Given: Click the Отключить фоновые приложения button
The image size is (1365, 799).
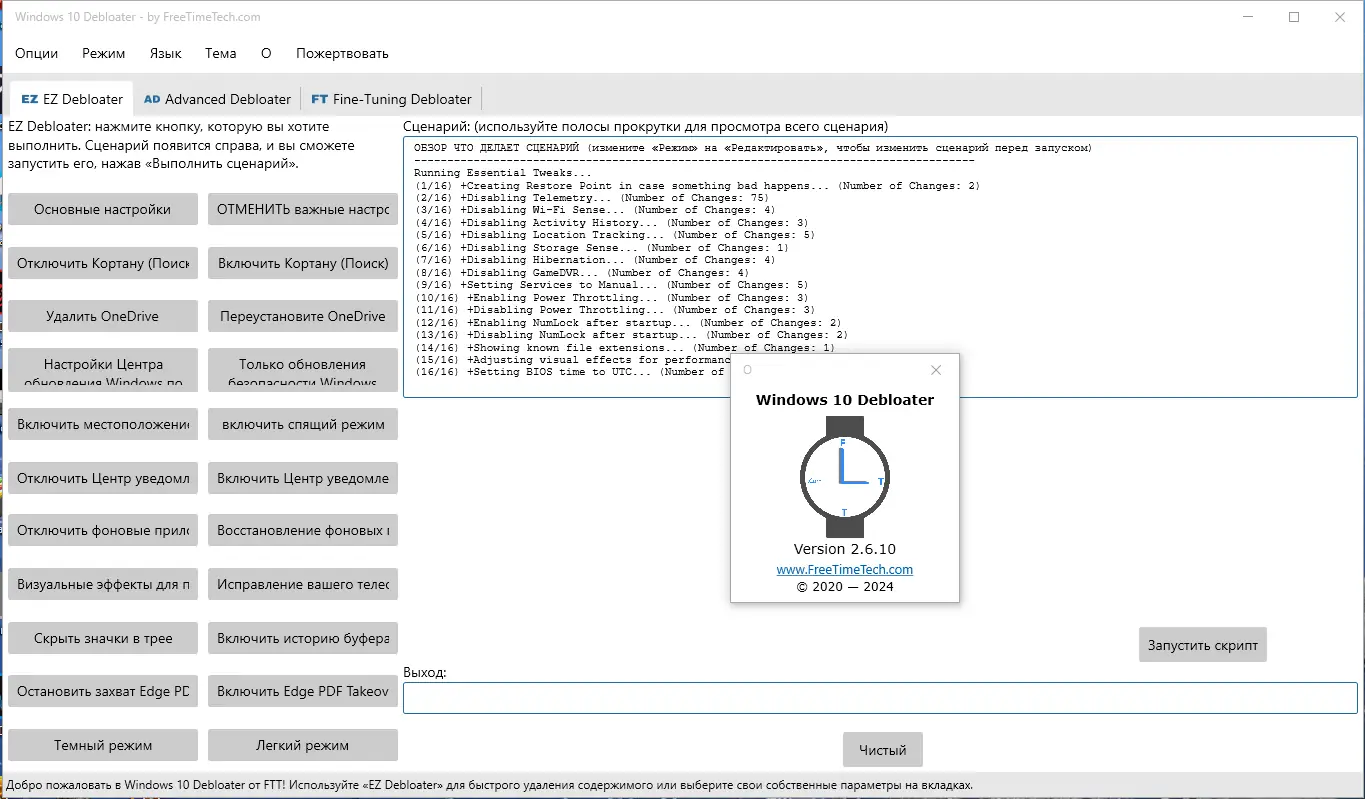Looking at the screenshot, I should point(102,530).
